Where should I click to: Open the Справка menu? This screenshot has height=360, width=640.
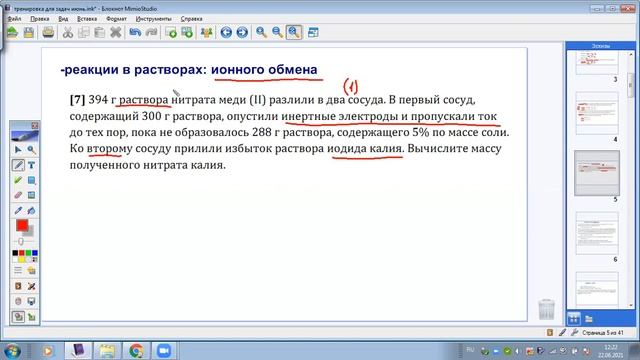191,19
